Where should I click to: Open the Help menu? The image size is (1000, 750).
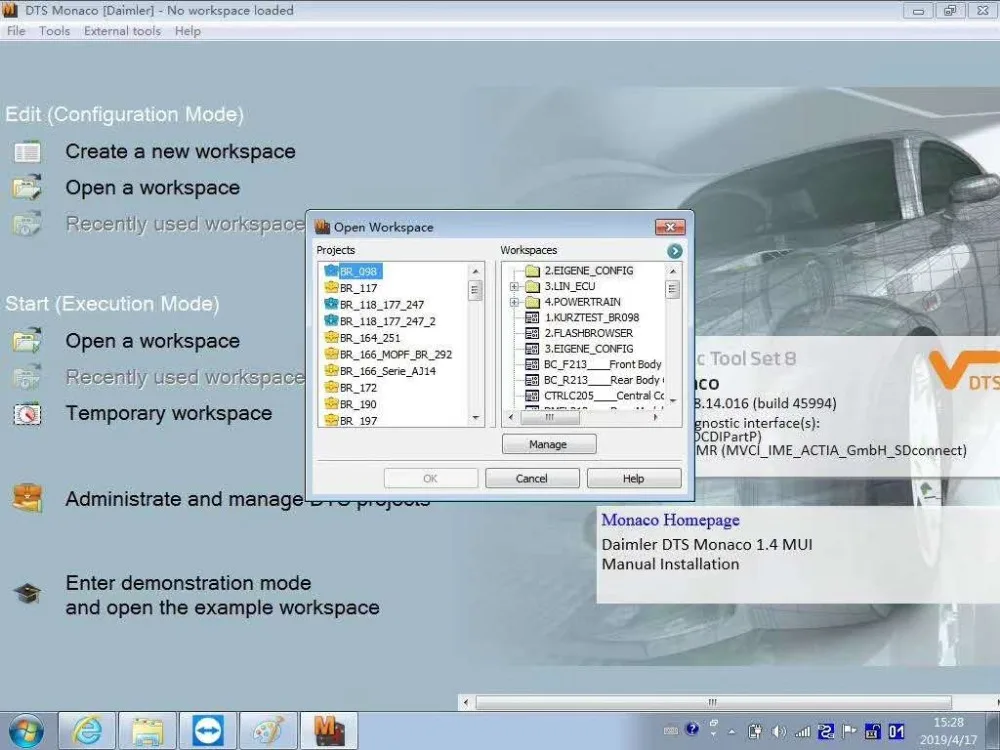click(x=188, y=31)
